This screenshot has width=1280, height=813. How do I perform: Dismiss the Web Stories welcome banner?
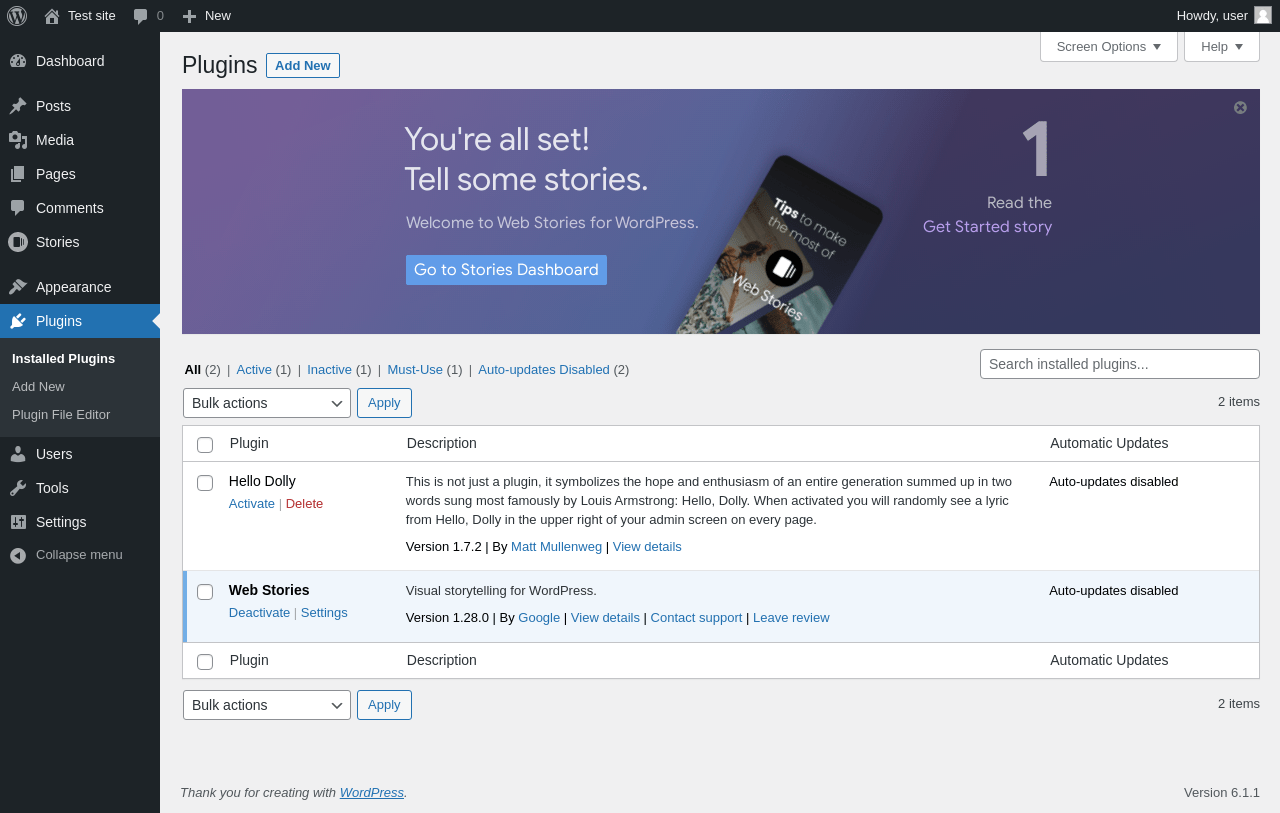pos(1240,108)
